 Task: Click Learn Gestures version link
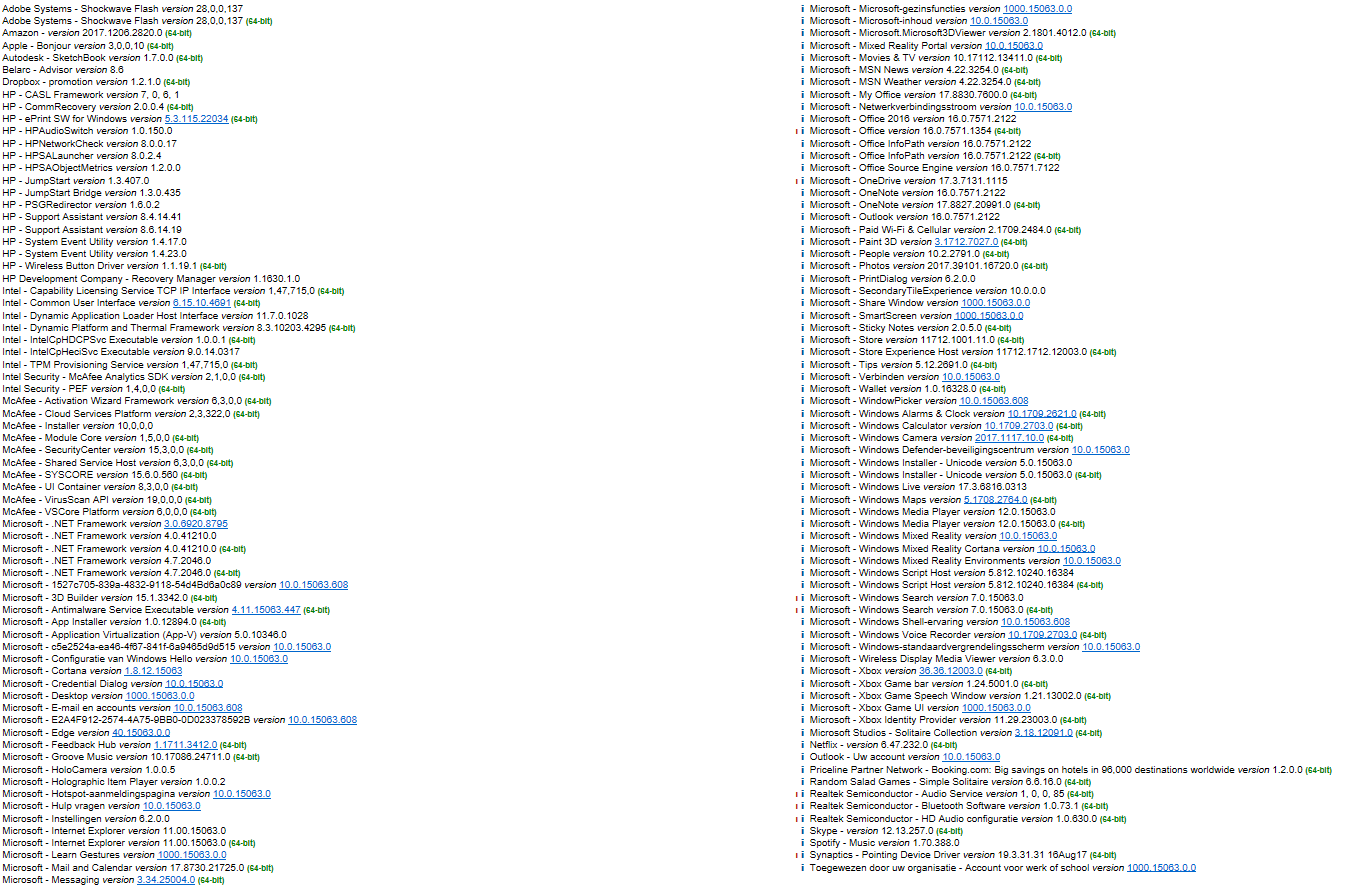click(x=192, y=856)
